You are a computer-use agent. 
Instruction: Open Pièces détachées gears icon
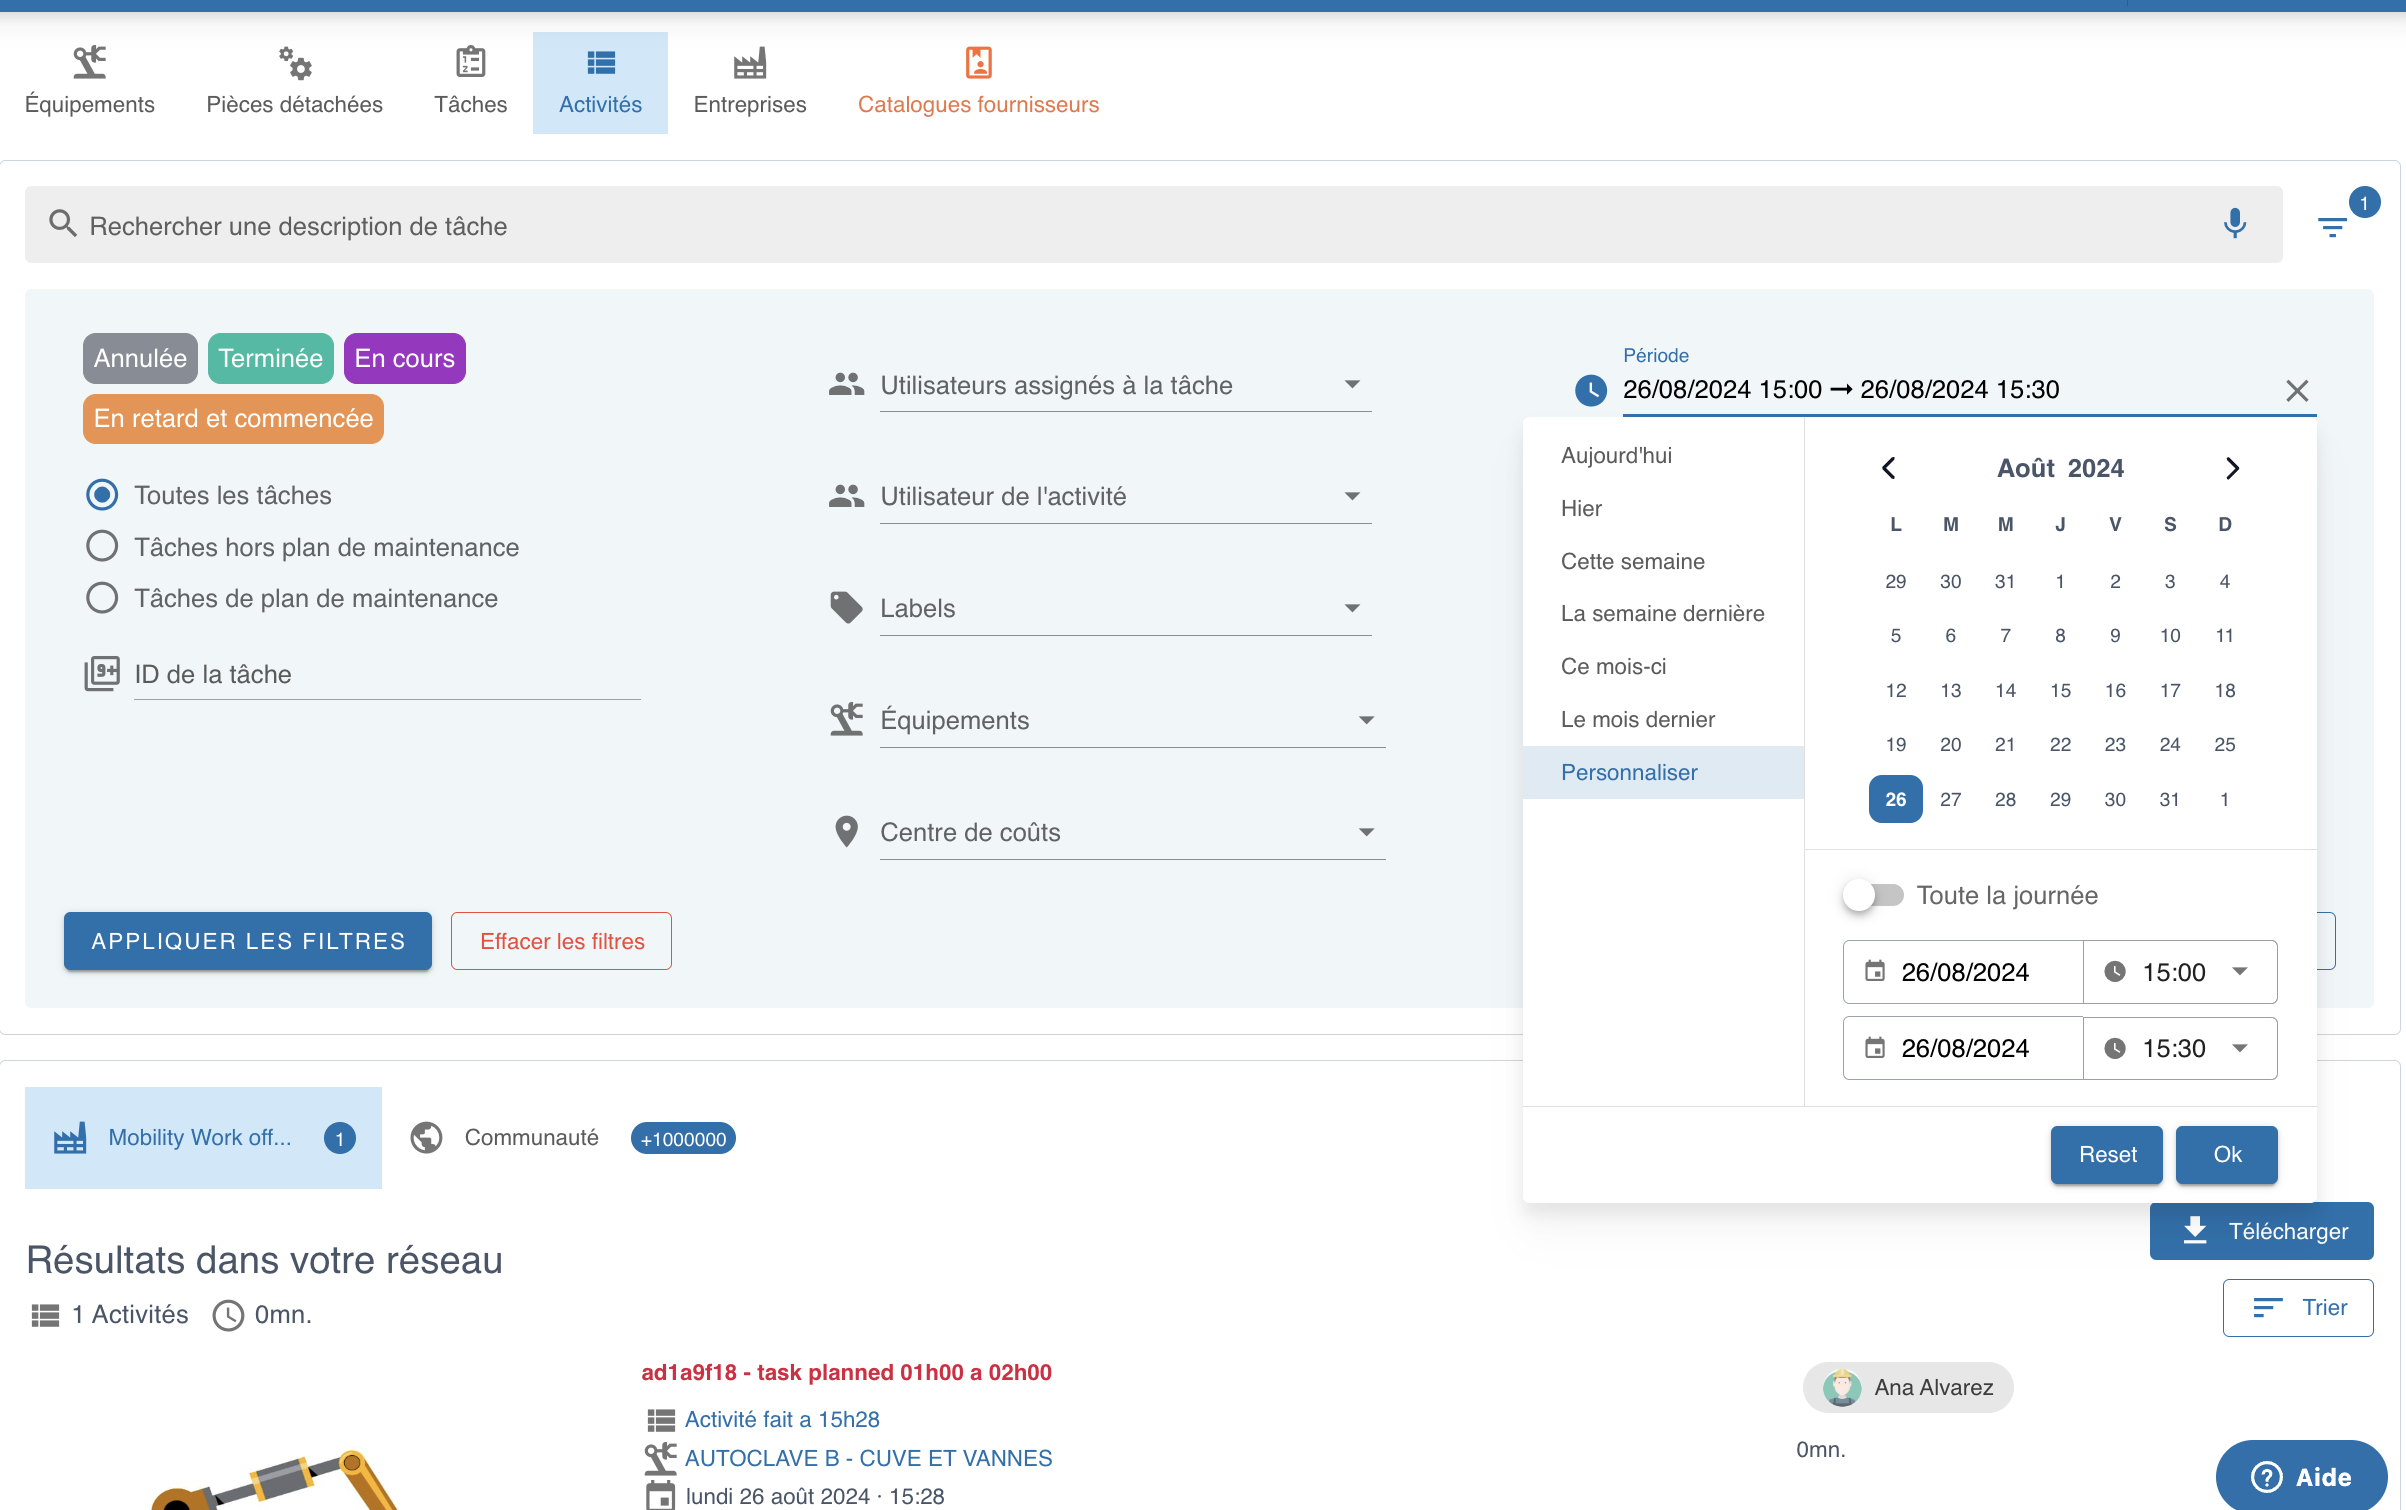(294, 63)
